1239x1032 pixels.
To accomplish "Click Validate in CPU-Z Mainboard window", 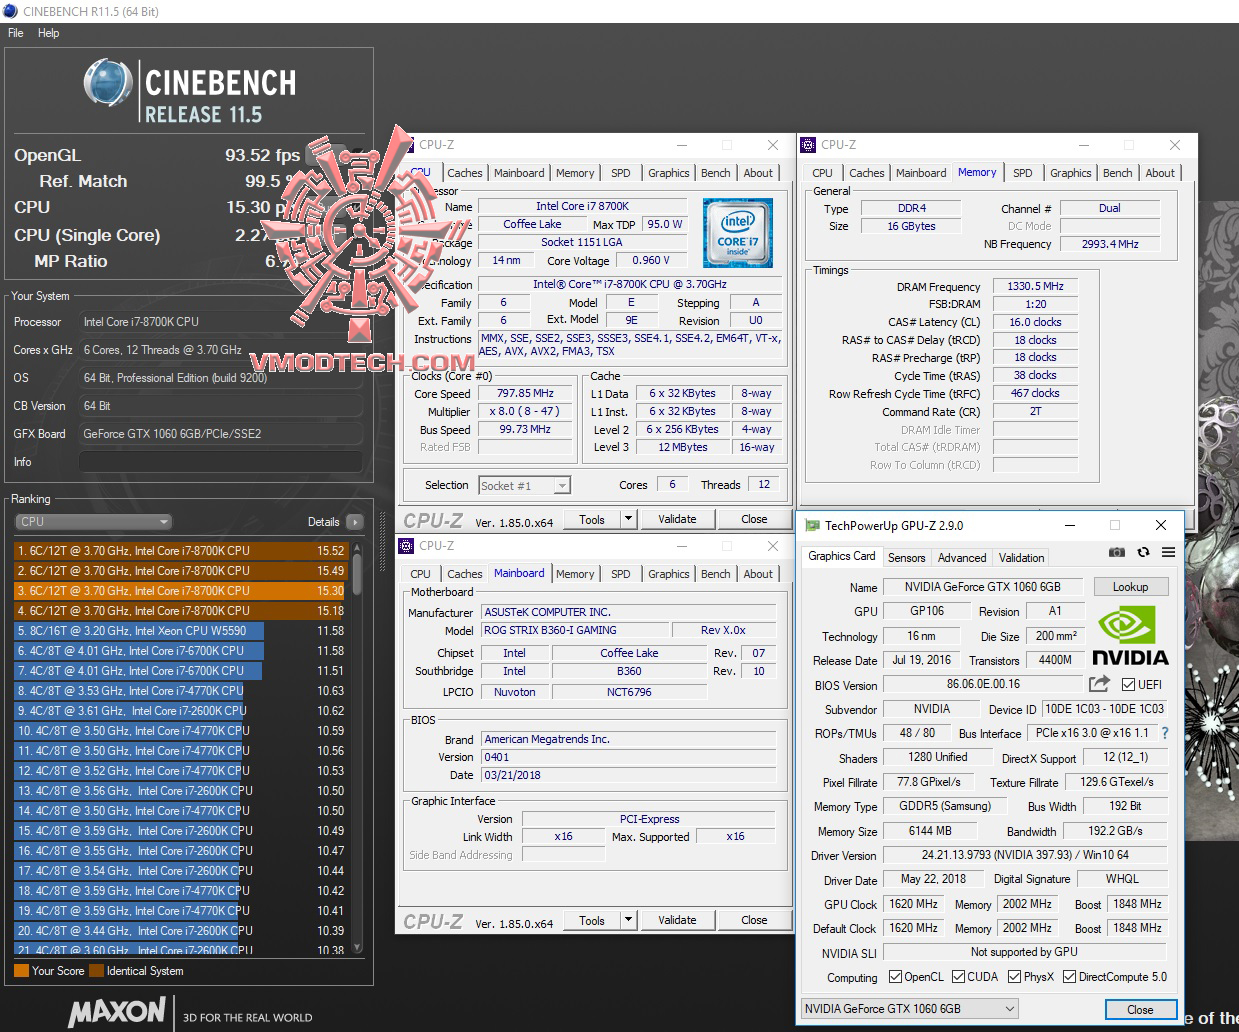I will click(x=677, y=920).
